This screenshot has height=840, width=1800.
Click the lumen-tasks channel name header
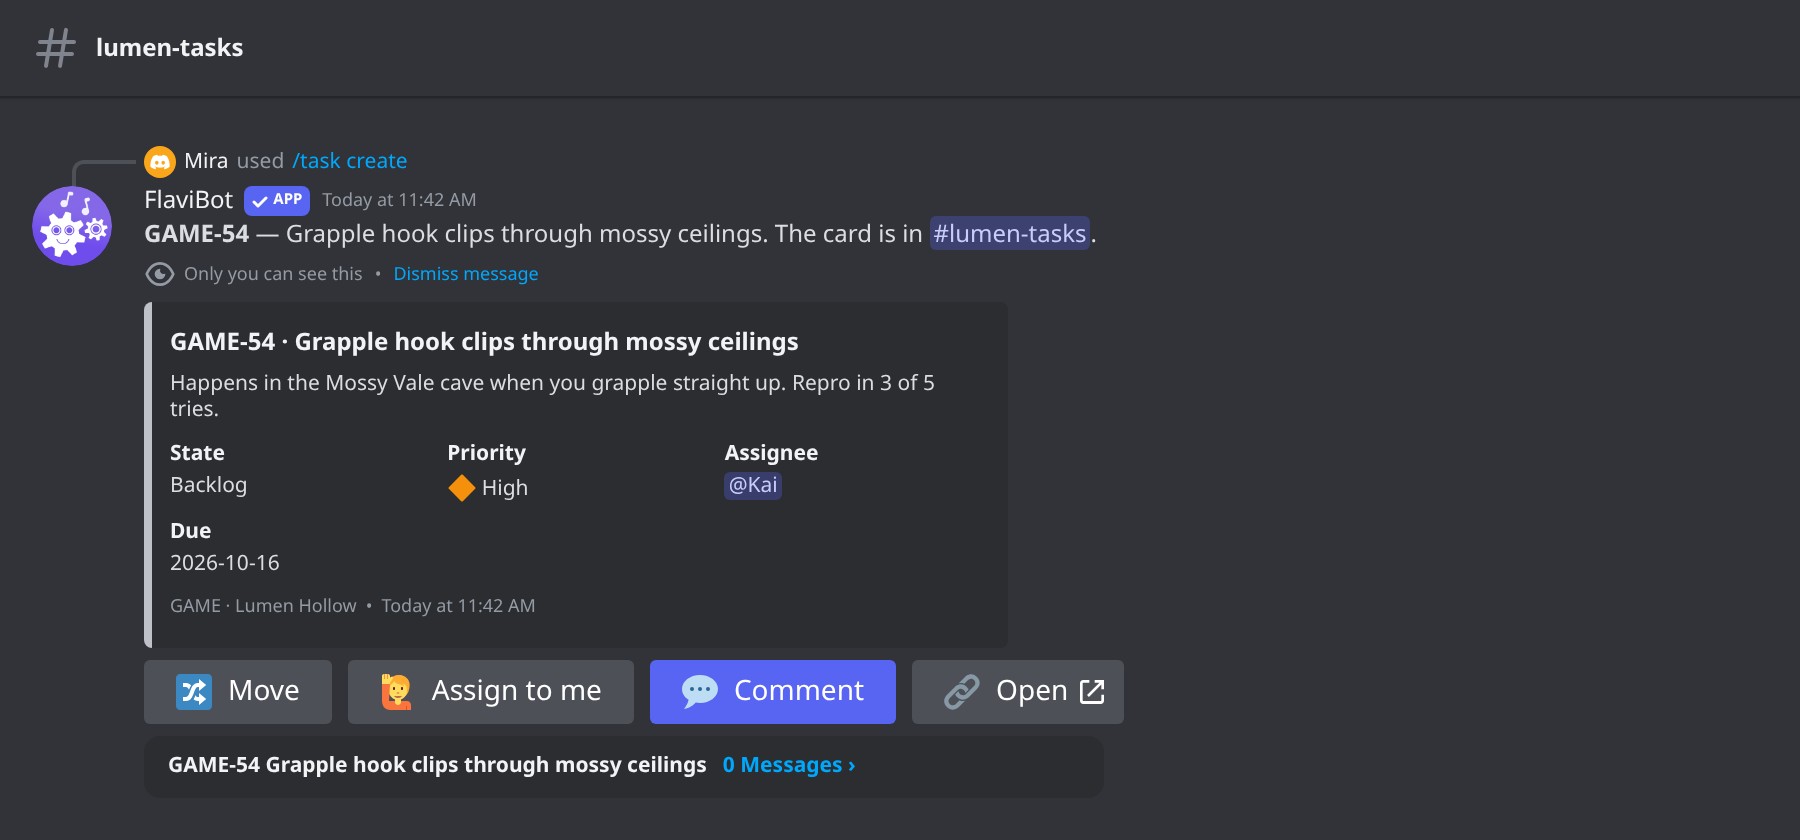[x=169, y=48]
